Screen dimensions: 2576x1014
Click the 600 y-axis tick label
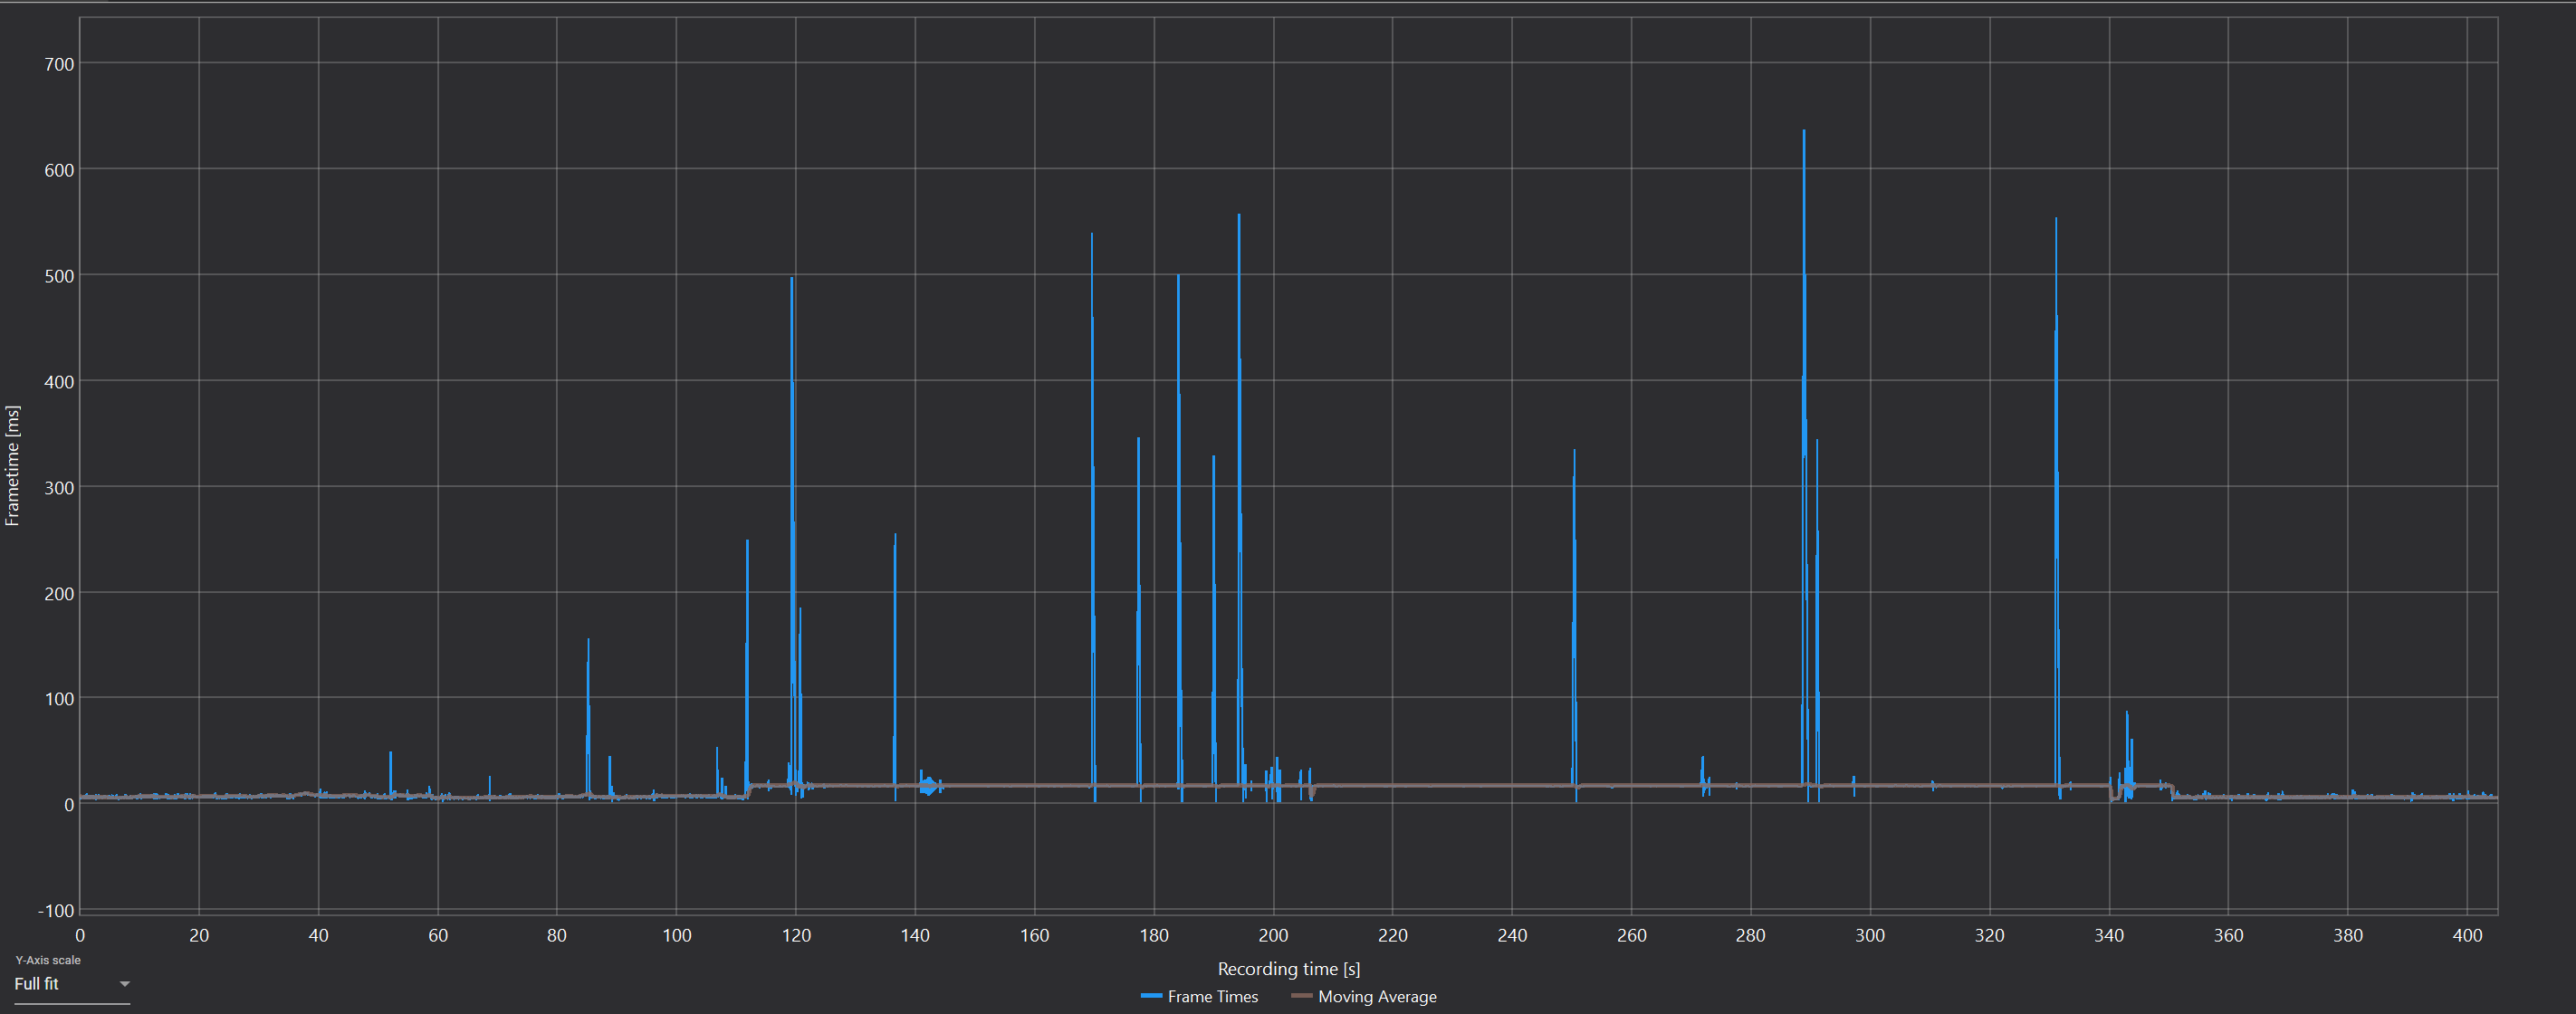(x=59, y=170)
